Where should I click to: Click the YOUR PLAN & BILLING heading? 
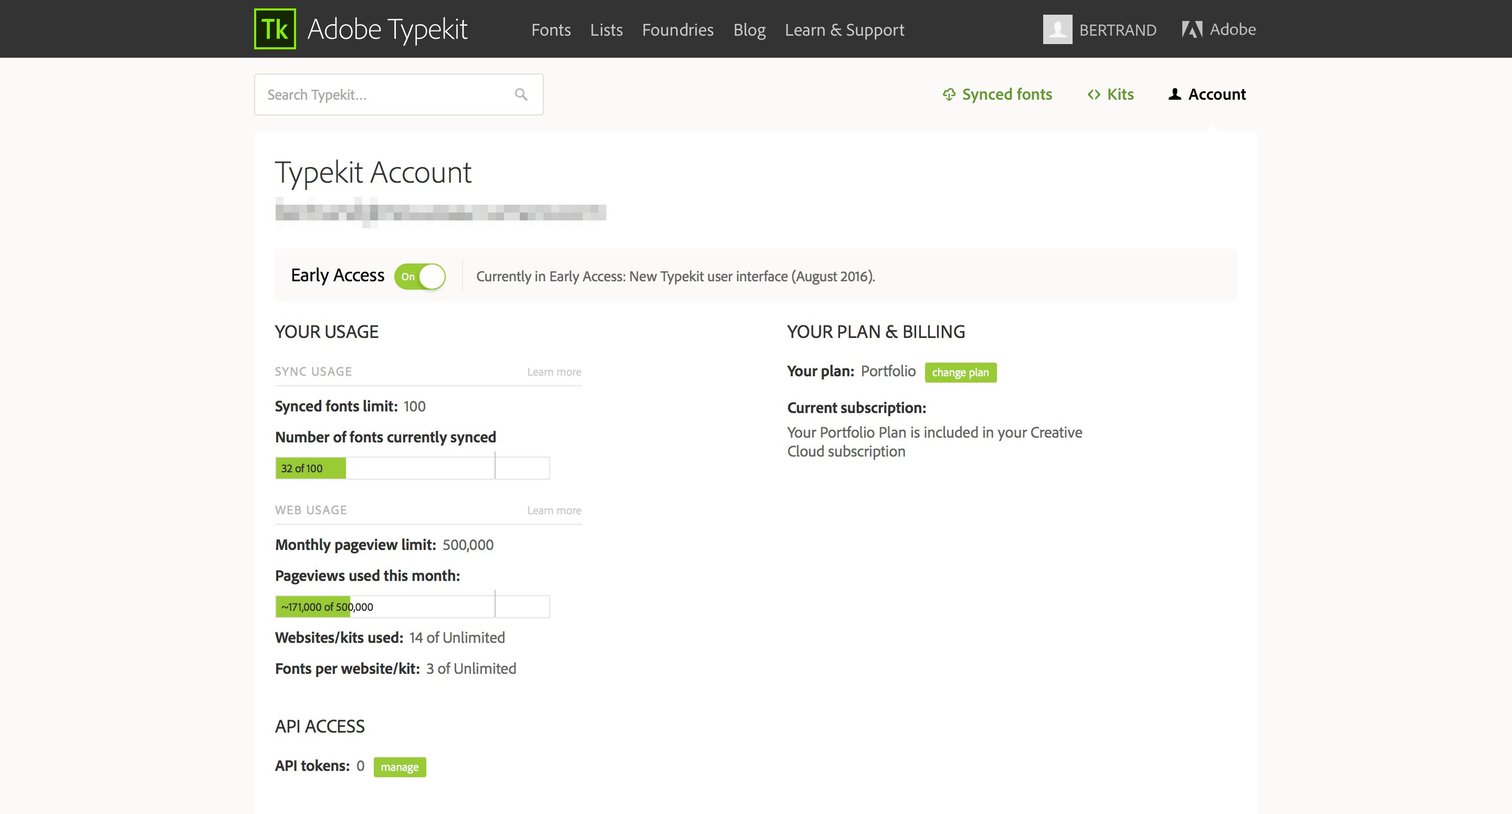point(876,332)
